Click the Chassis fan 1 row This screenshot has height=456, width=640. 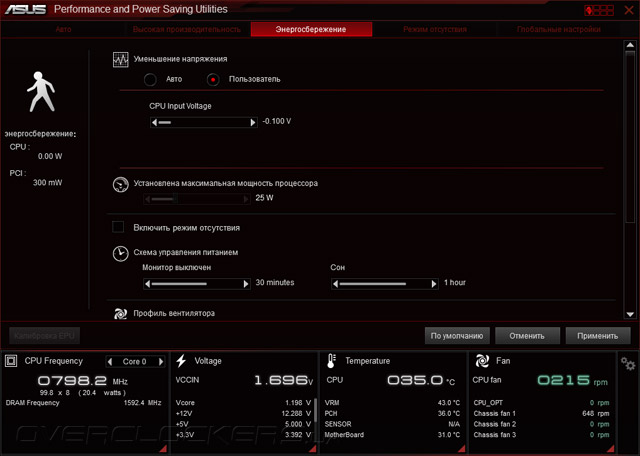(x=541, y=414)
